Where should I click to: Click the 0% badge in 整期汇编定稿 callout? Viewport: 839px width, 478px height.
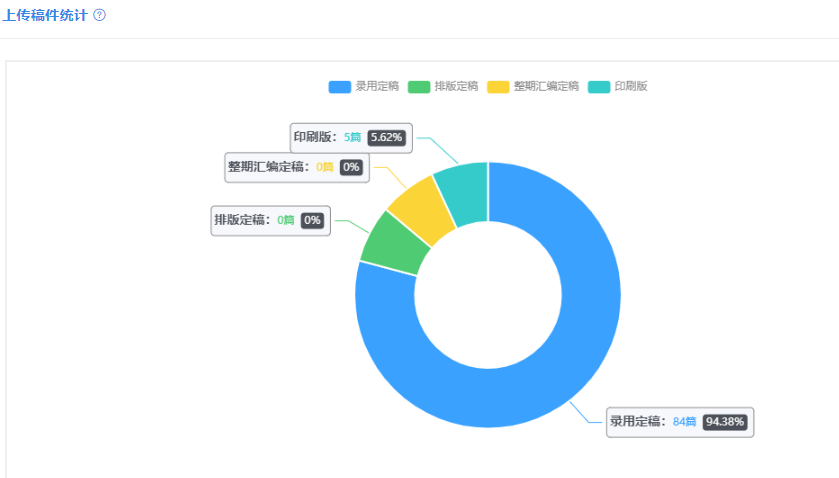point(351,167)
